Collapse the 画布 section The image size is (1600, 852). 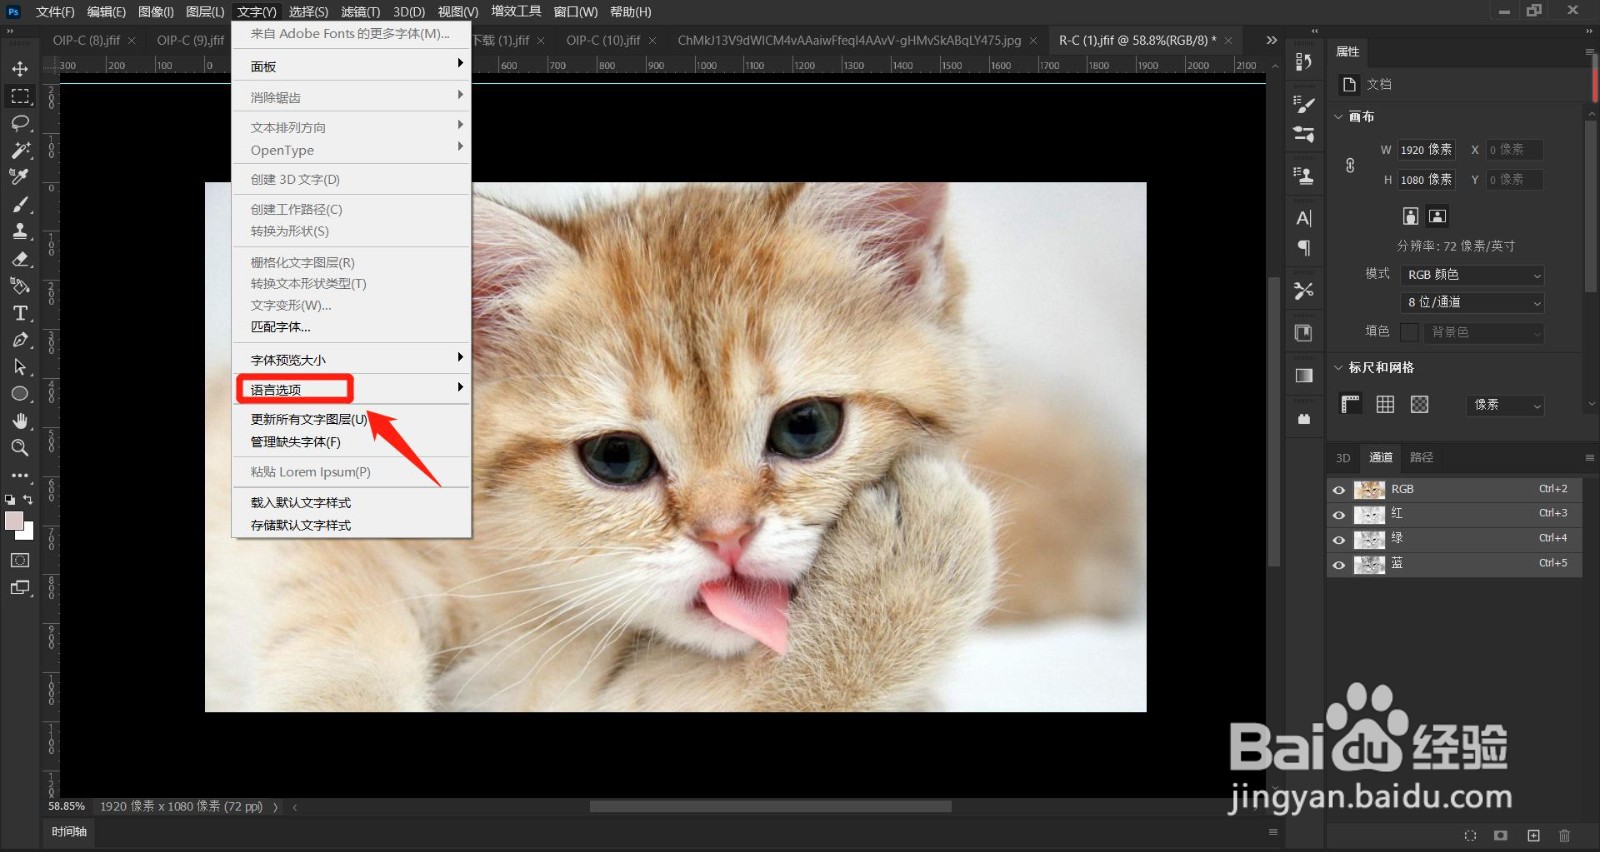tap(1339, 117)
